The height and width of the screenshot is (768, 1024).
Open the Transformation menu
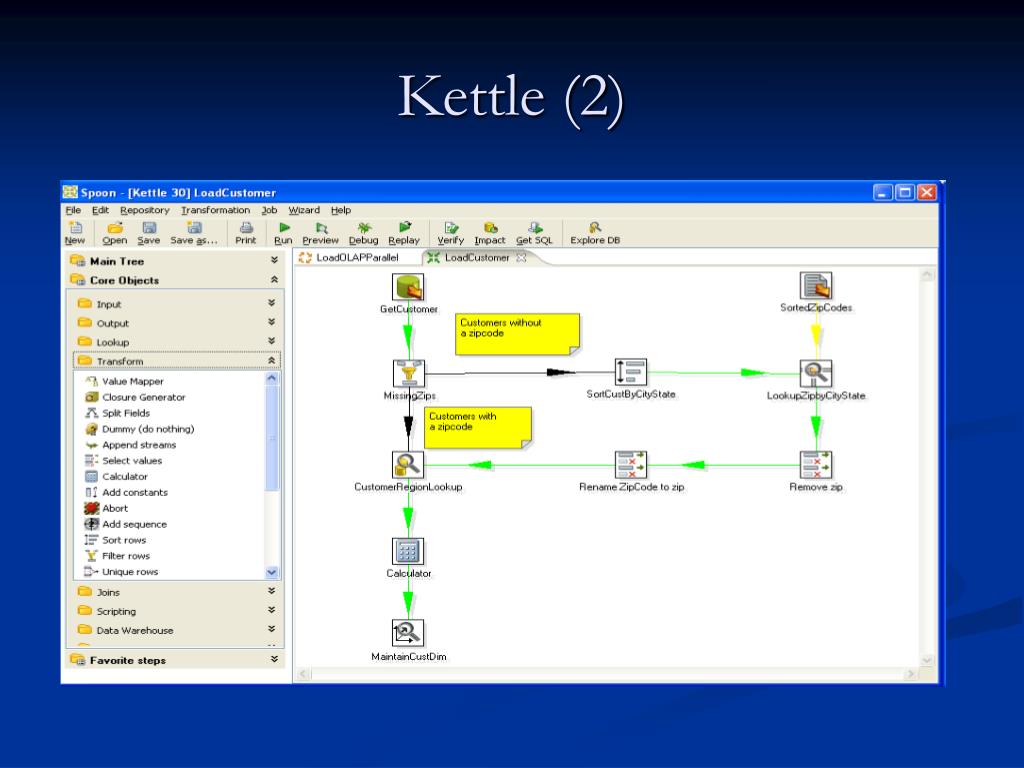click(x=216, y=210)
